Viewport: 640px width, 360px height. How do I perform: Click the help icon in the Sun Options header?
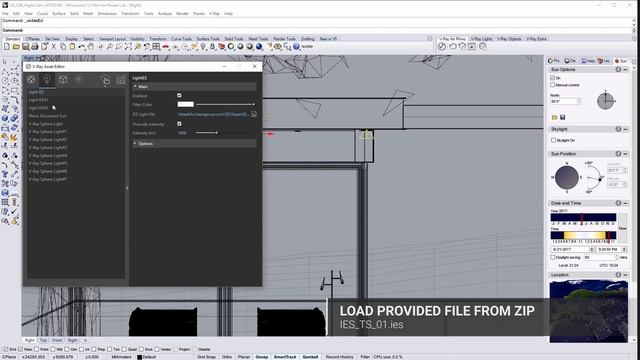(618, 69)
